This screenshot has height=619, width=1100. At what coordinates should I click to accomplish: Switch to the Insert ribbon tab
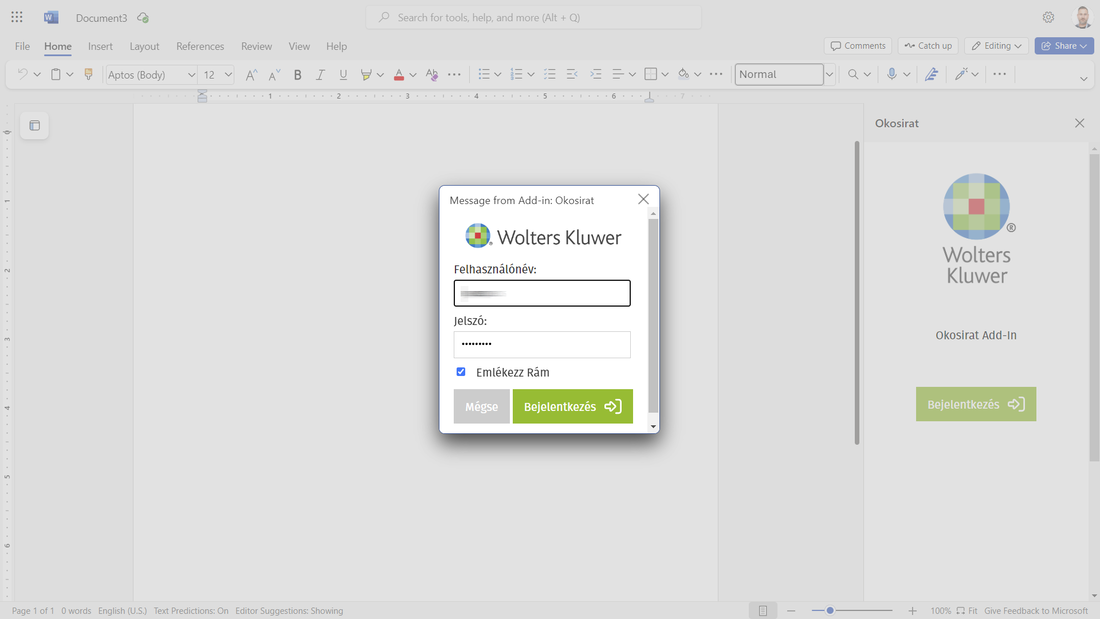tap(100, 46)
